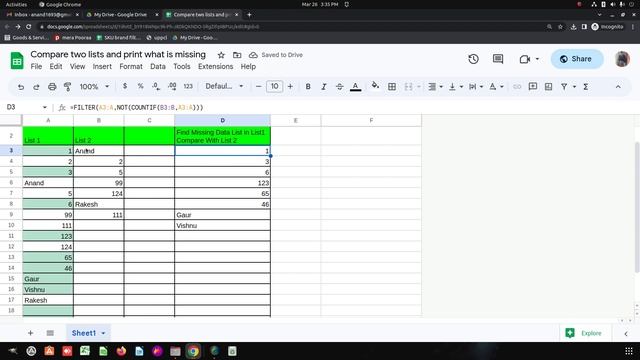The image size is (640, 360).
Task: Open filter views dropdown arrow
Action: click(574, 87)
